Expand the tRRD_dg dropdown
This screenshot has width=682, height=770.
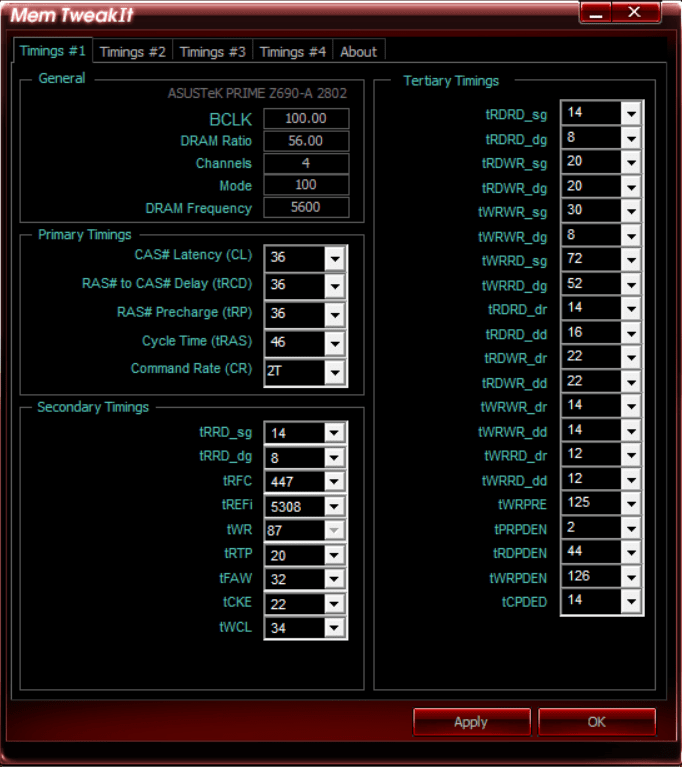coord(334,458)
